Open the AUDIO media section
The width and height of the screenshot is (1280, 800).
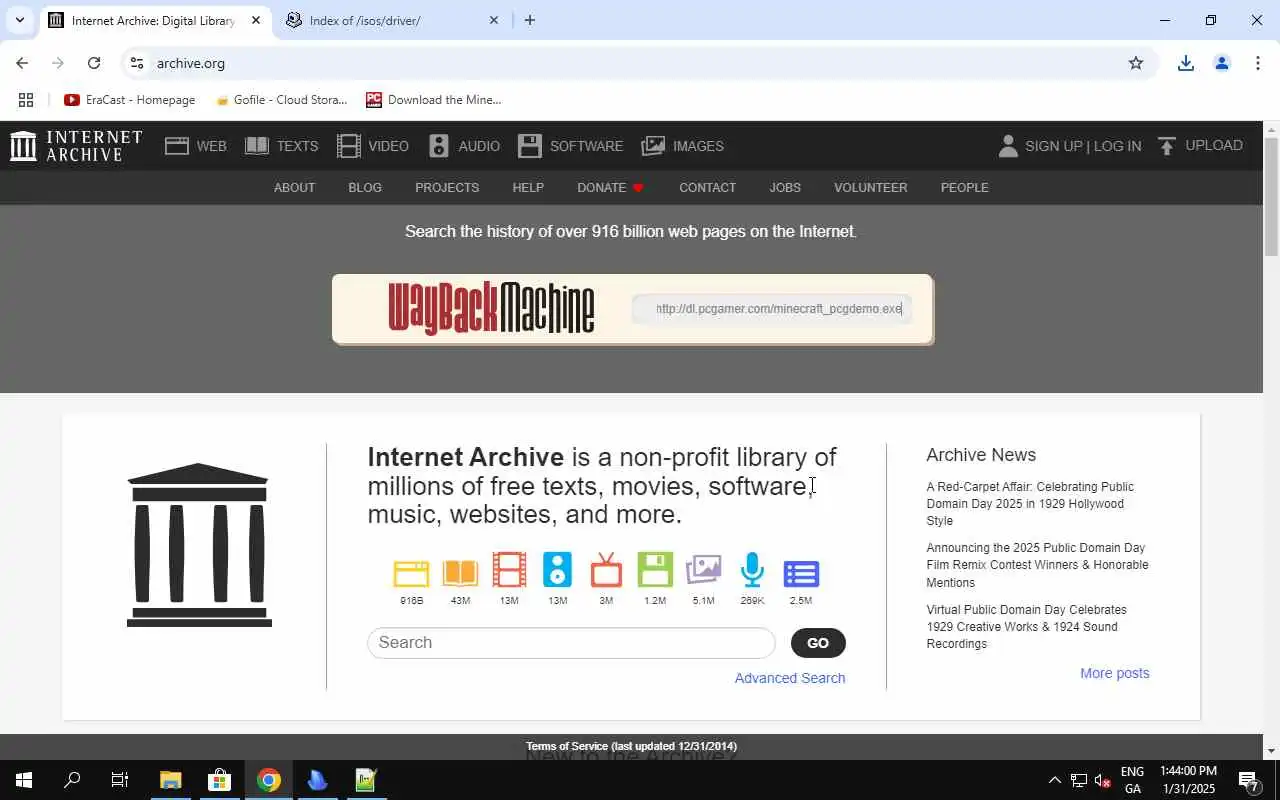(x=464, y=146)
